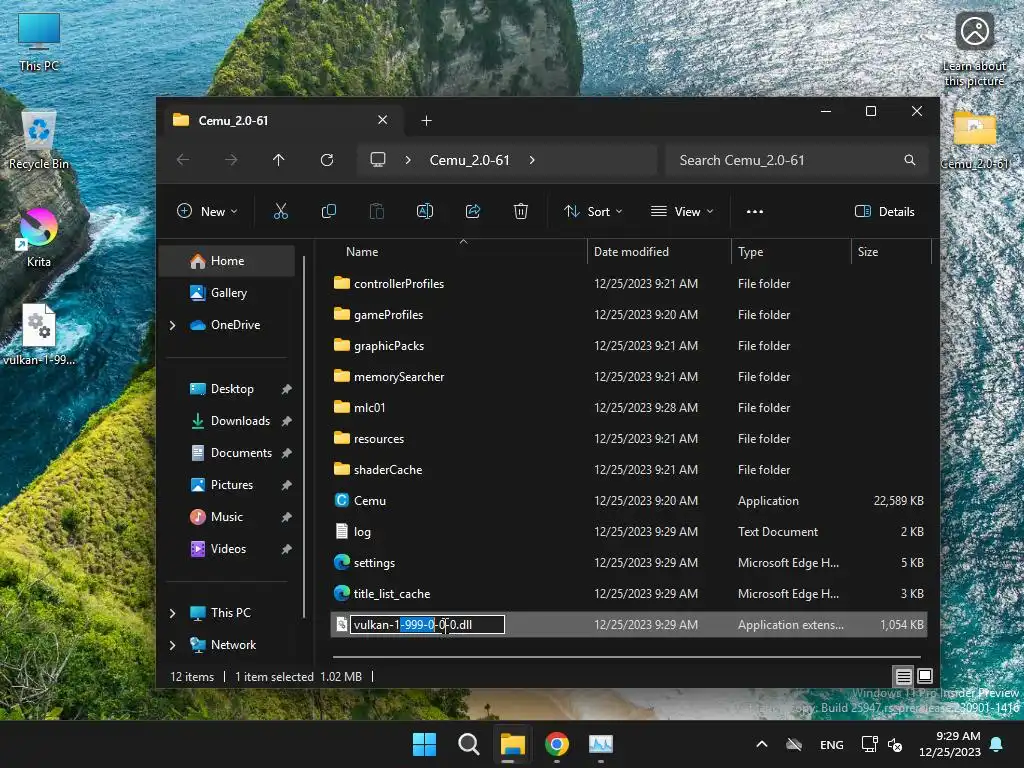Screen dimensions: 1024x768
Task: Click the Share icon in toolbar
Action: click(473, 211)
